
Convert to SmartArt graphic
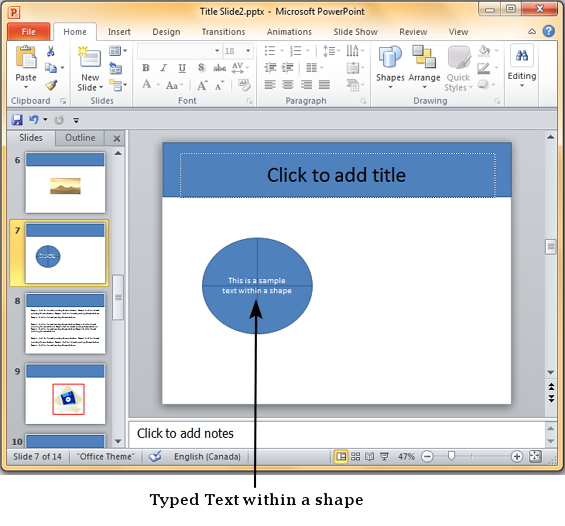[x=355, y=85]
